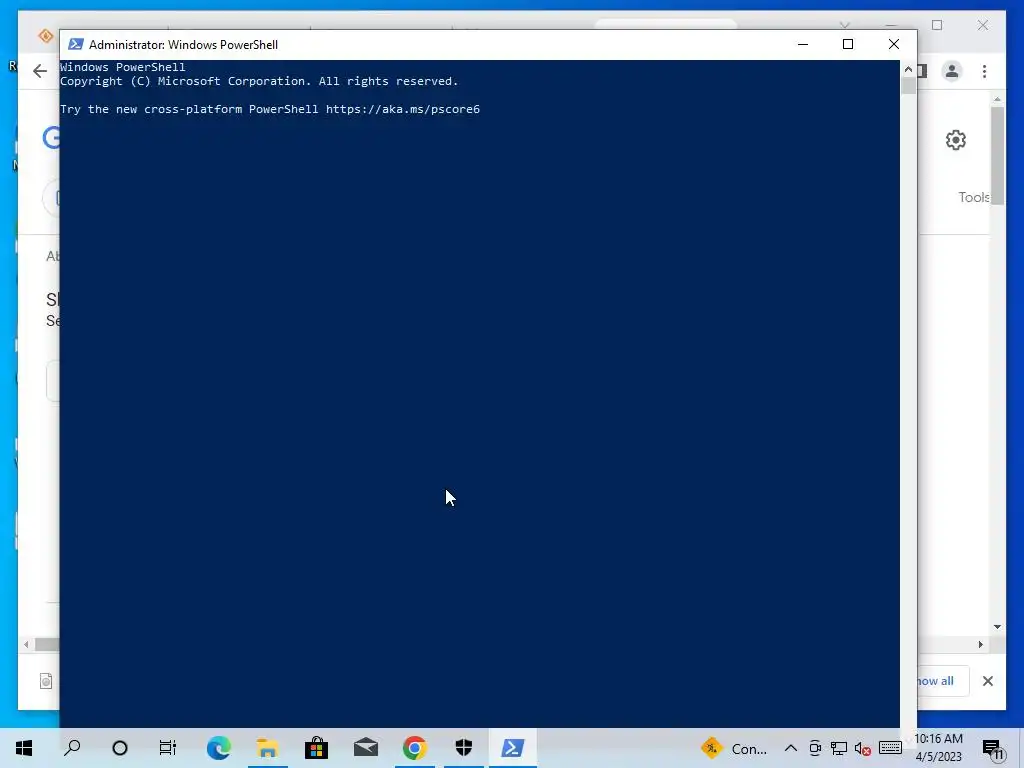Screen dimensions: 1024x768
Task: Click the browser horizontal scrollbar right arrow
Action: pyautogui.click(x=980, y=645)
